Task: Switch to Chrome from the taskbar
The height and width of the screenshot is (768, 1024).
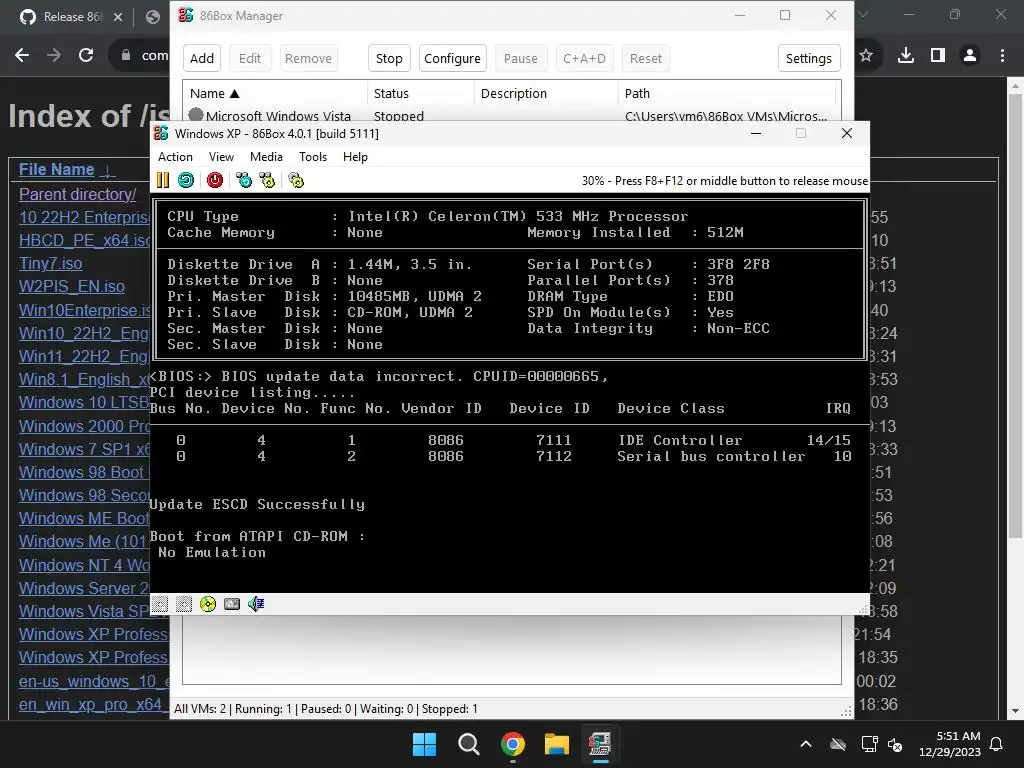Action: click(513, 744)
